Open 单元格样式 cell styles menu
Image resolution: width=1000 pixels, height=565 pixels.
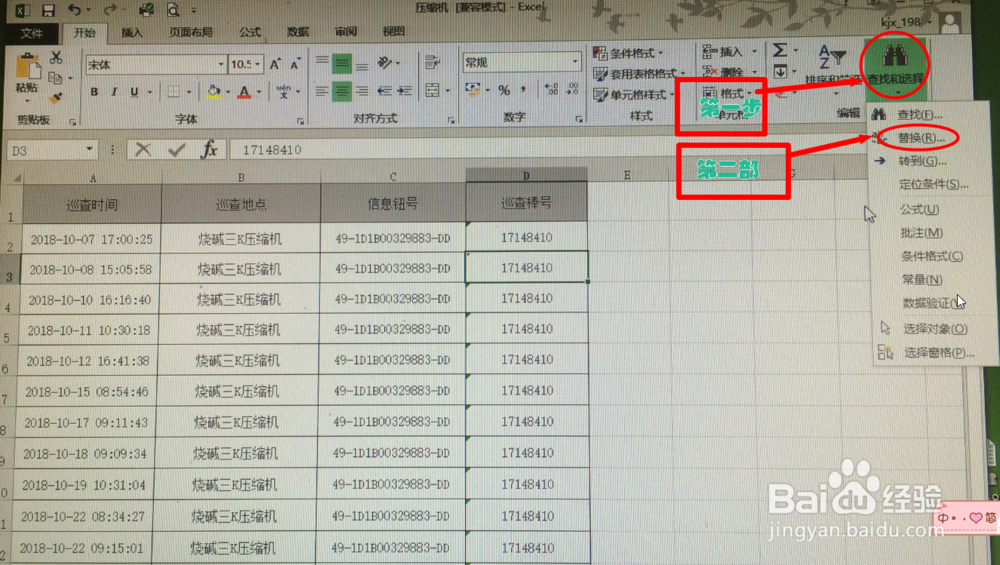[634, 95]
